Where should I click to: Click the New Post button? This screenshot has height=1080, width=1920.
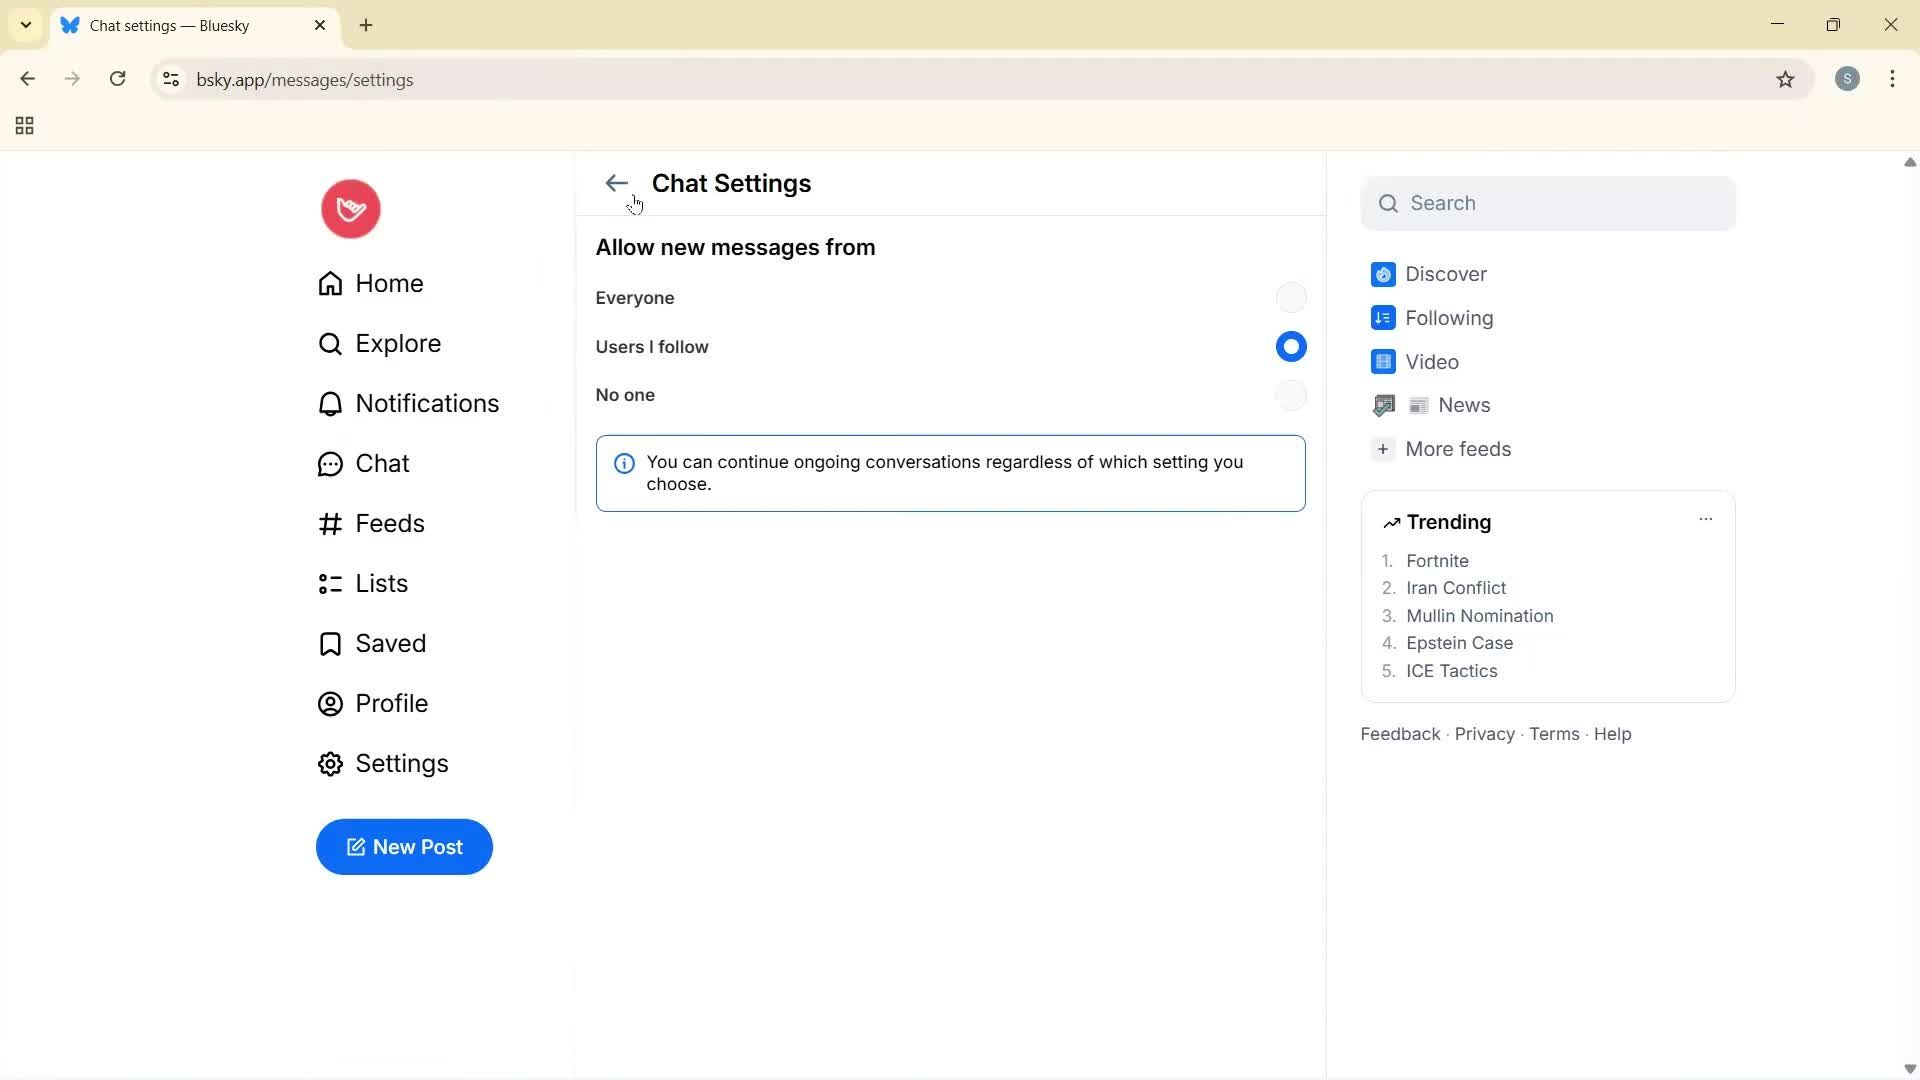coord(404,847)
